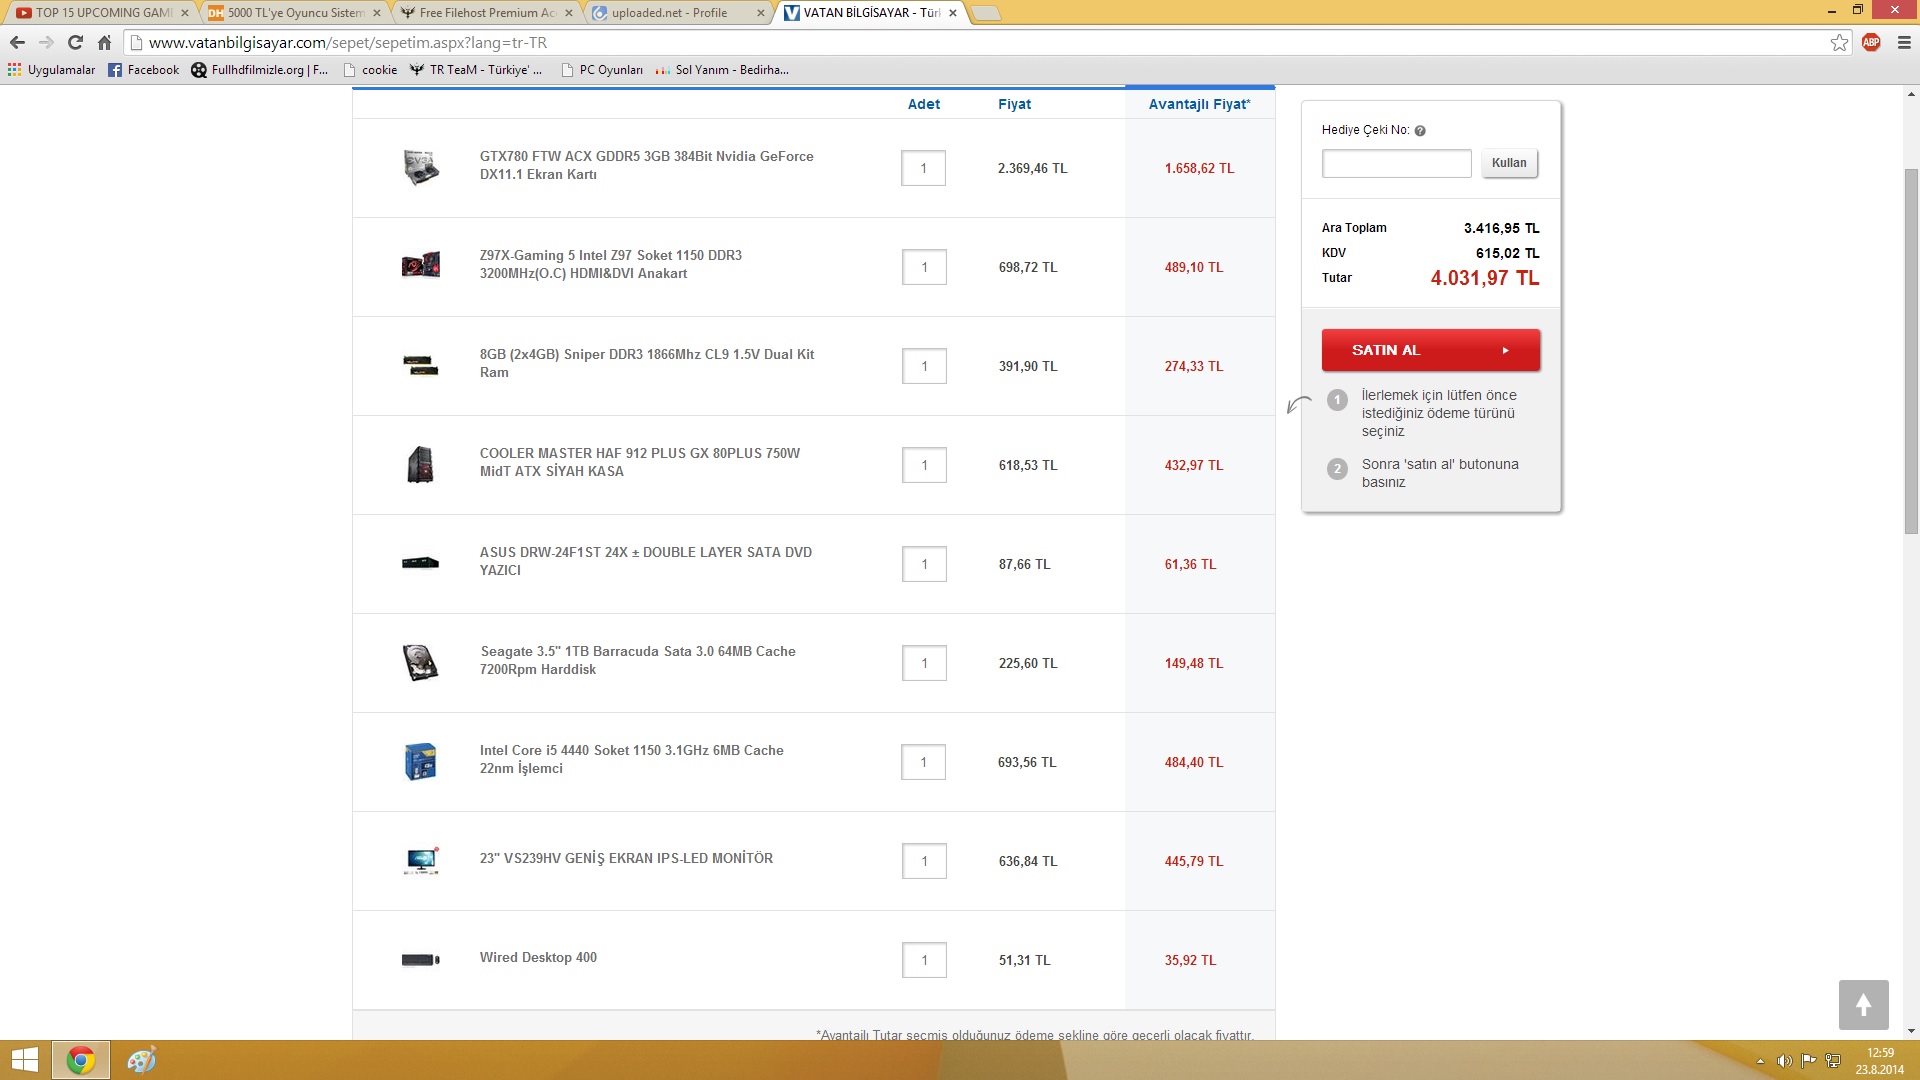Image resolution: width=1920 pixels, height=1080 pixels.
Task: Open the Paint app in taskbar
Action: click(x=141, y=1060)
